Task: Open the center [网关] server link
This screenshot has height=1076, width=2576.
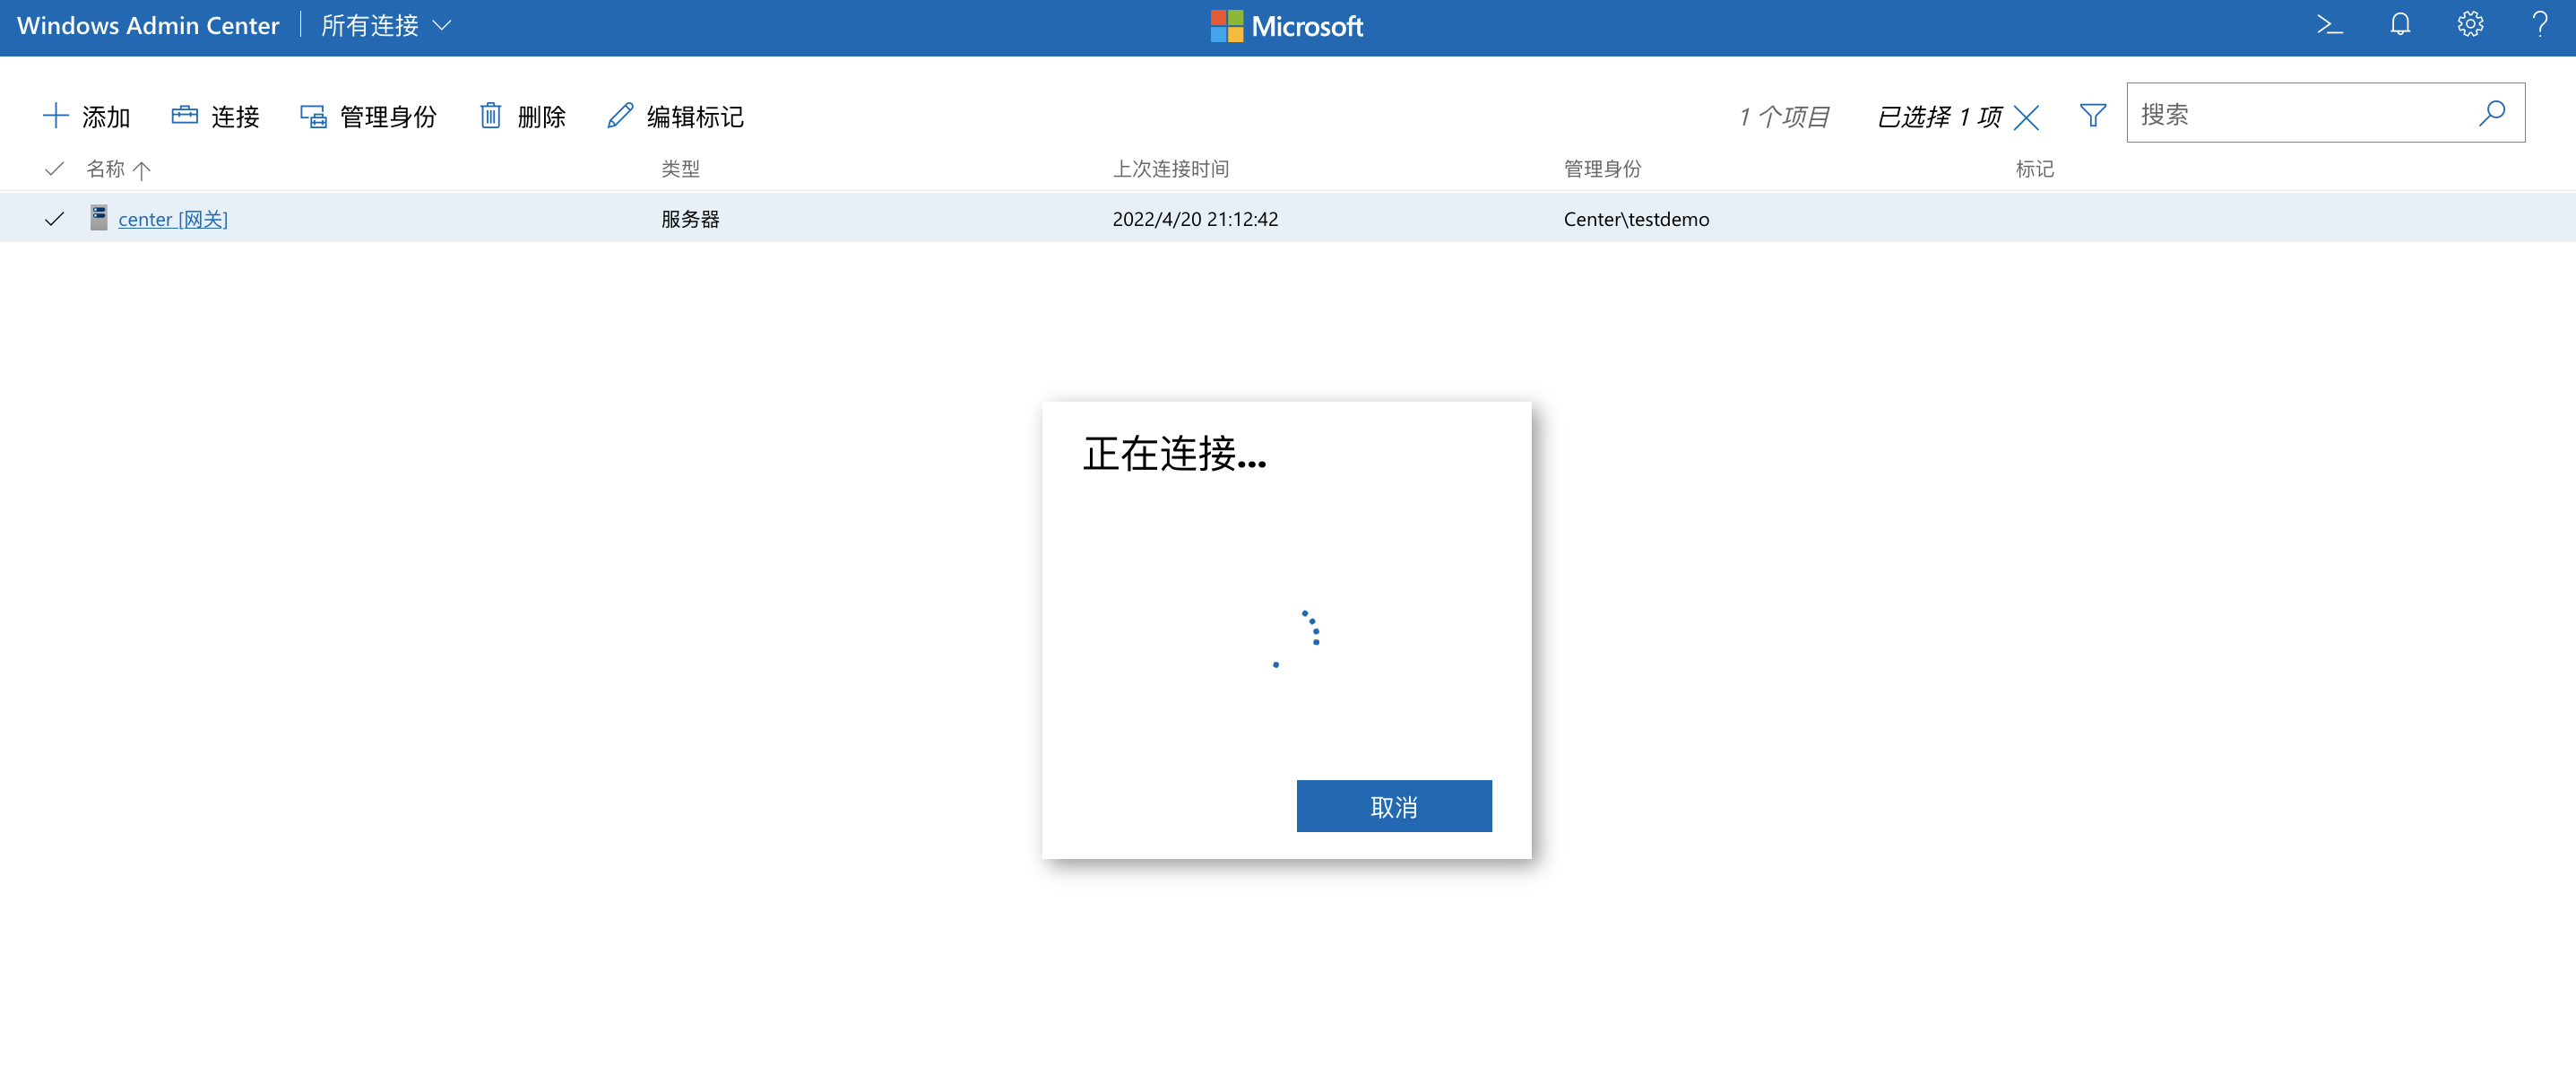Action: 172,218
